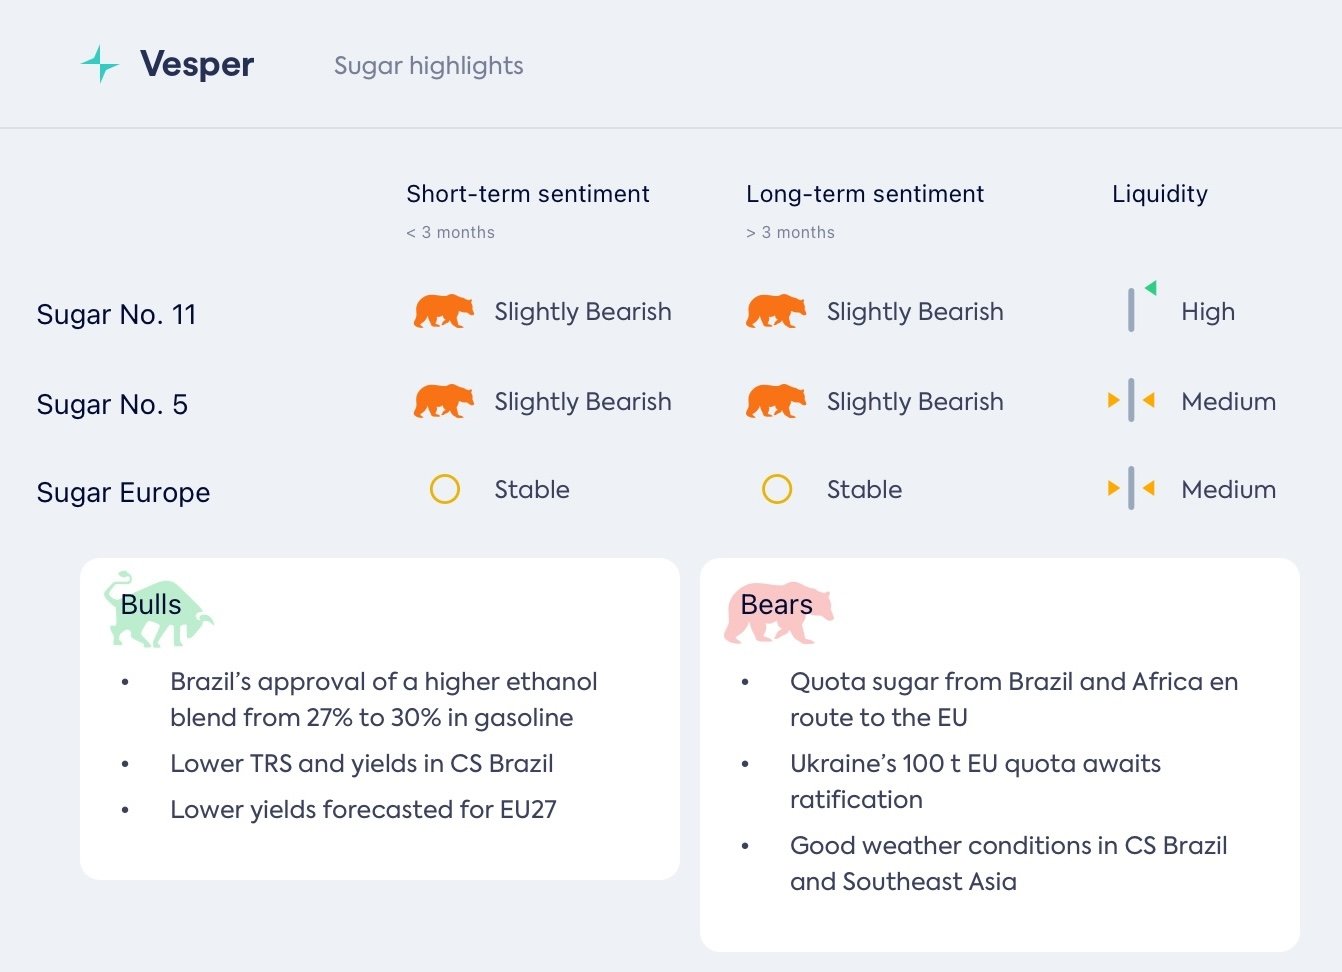Open the Sugar highlights heading
Image resolution: width=1342 pixels, height=972 pixels.
428,66
